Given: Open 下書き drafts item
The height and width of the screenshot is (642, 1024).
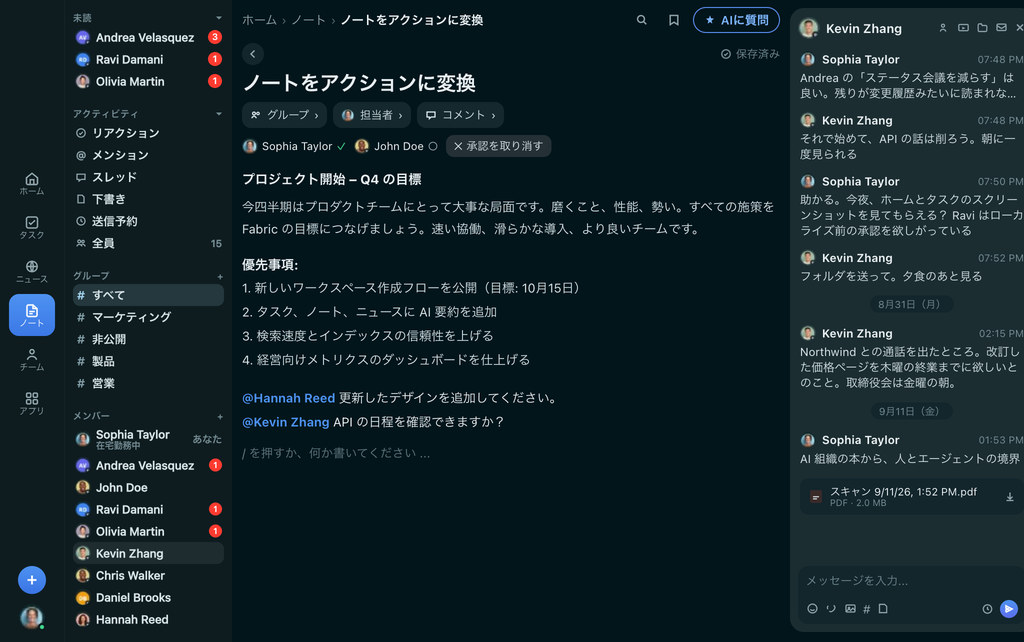Looking at the screenshot, I should click(148, 199).
